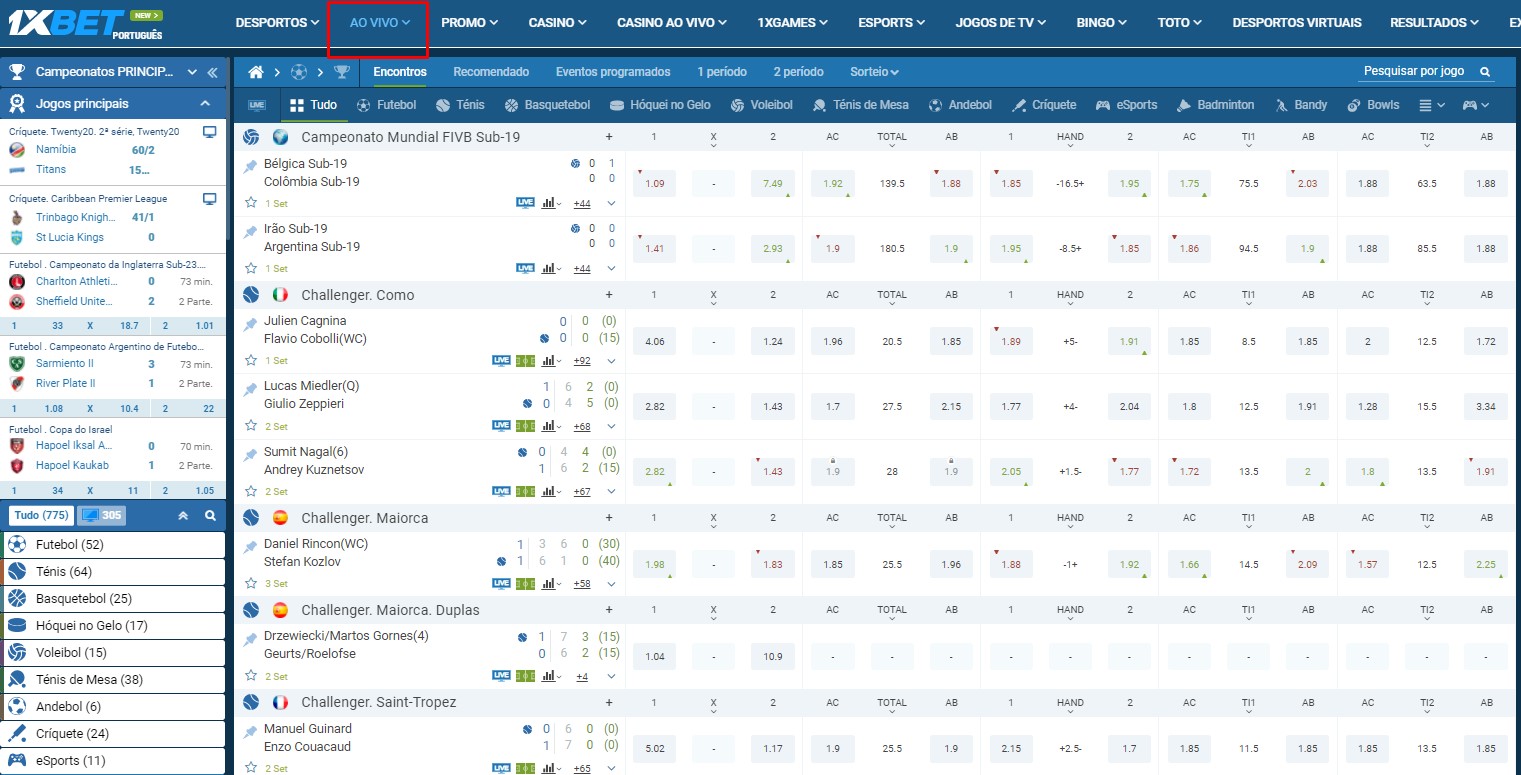
Task: Expand the Sorteio dropdown
Action: coord(873,72)
